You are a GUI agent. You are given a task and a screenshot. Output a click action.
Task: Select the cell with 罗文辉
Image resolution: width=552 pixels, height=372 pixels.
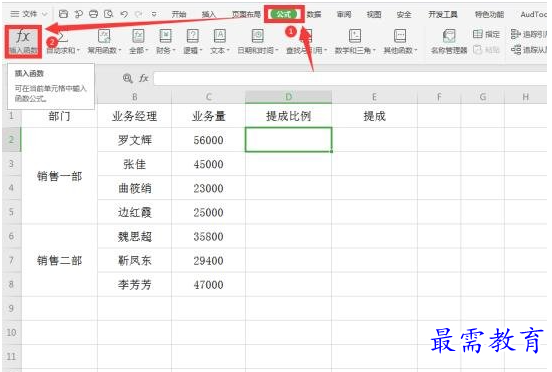[x=134, y=140]
